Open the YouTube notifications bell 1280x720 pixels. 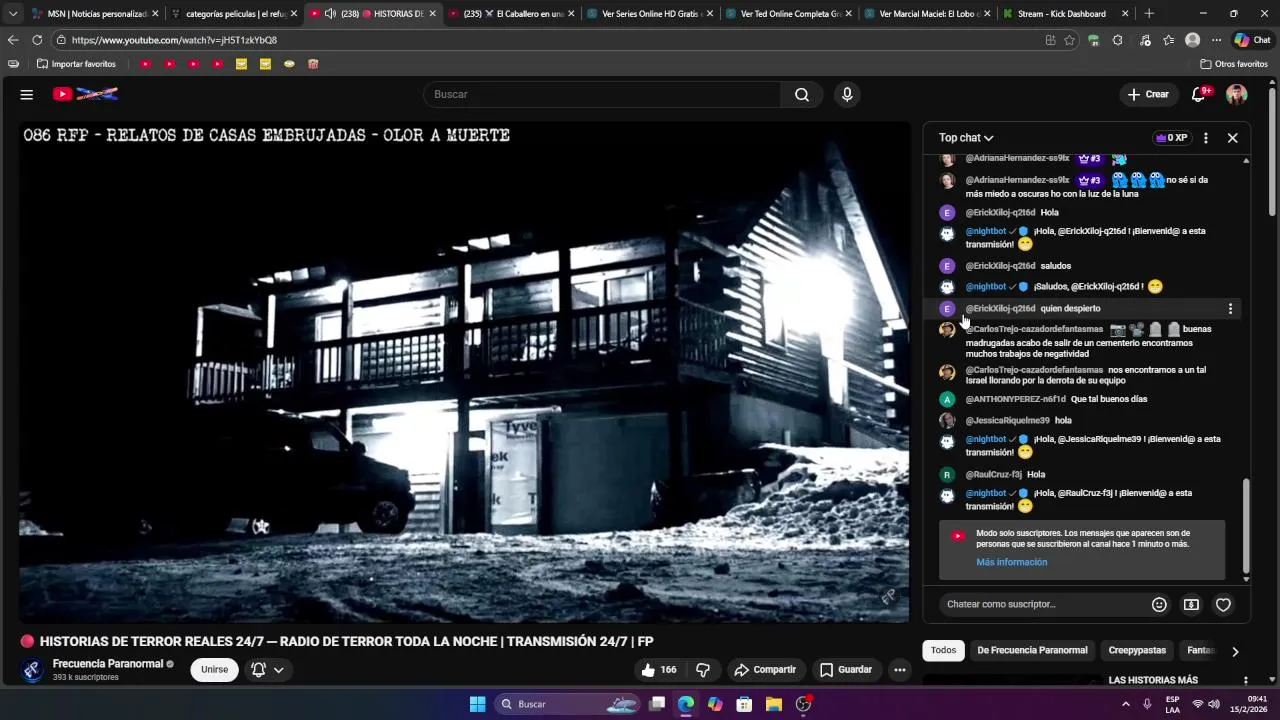point(1200,94)
